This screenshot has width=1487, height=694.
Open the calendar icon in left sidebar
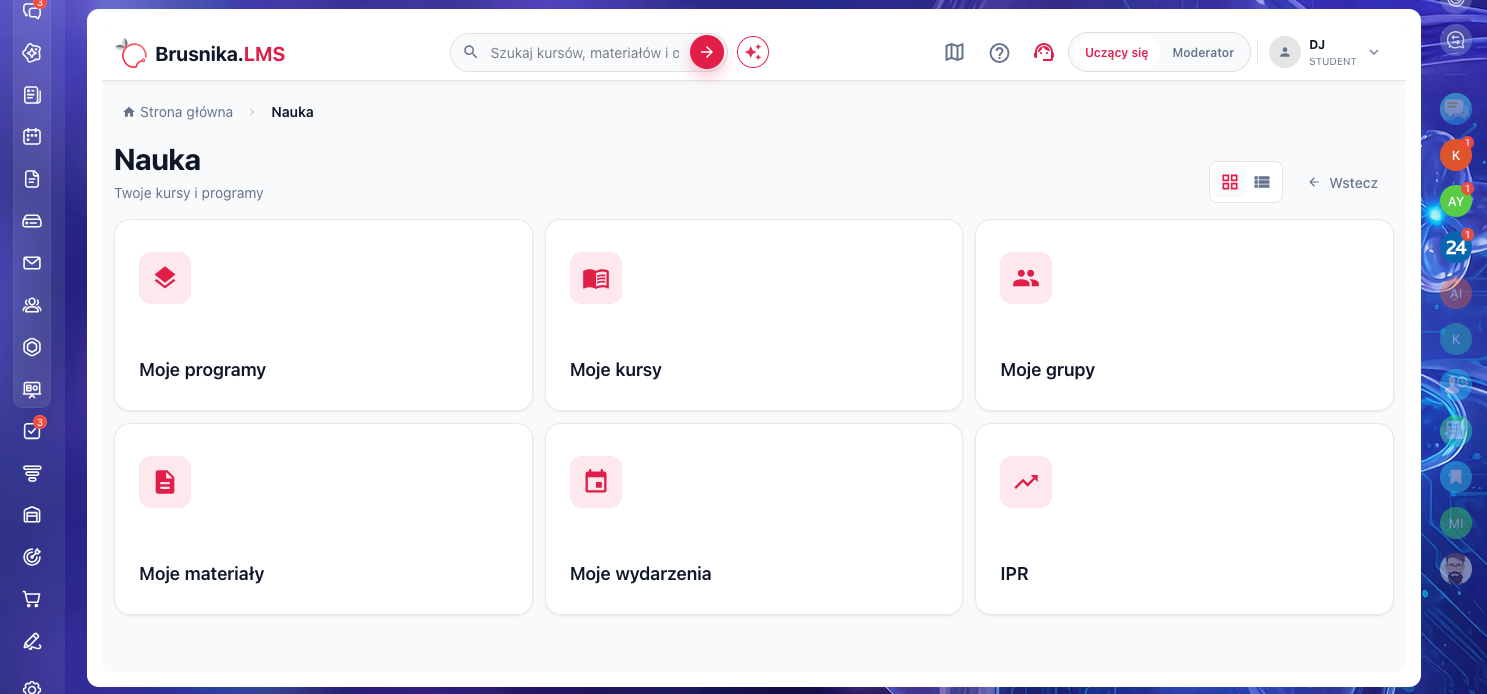[32, 137]
